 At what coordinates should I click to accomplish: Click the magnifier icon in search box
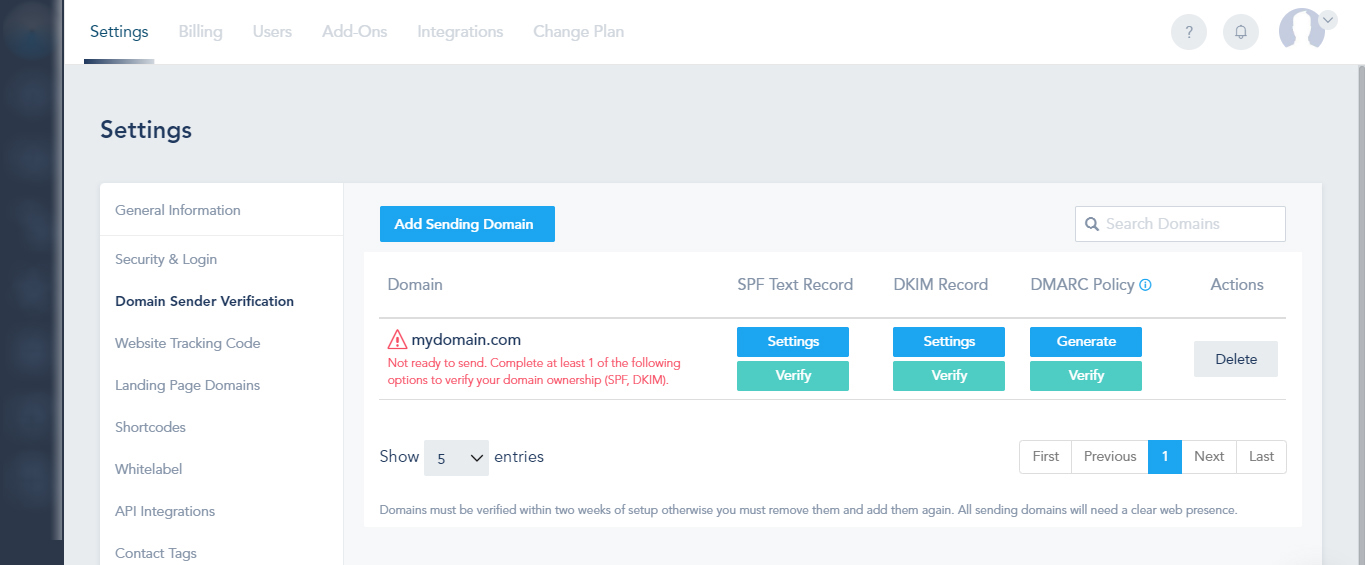1091,224
